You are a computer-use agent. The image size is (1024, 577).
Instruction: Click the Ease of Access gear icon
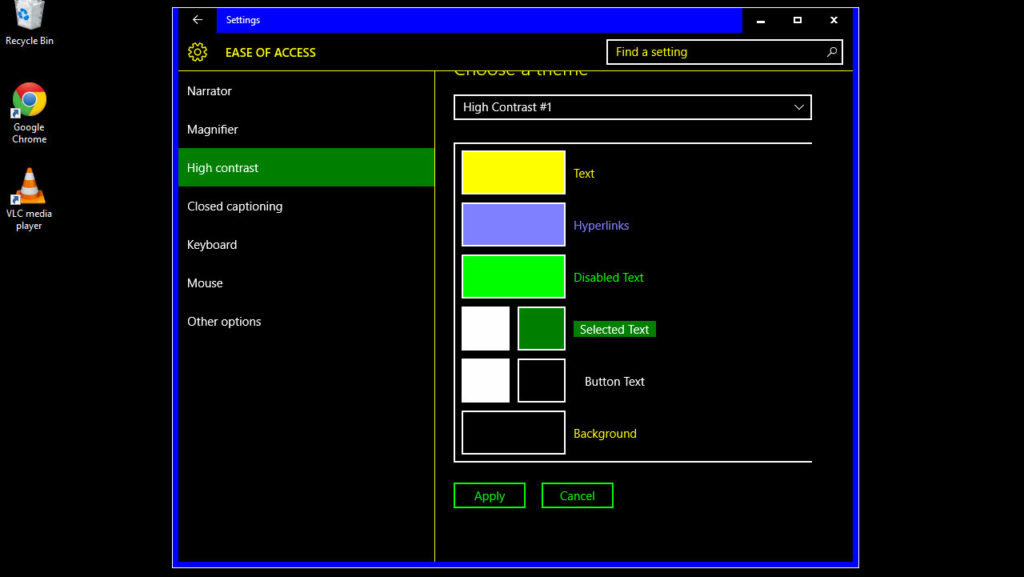(198, 51)
